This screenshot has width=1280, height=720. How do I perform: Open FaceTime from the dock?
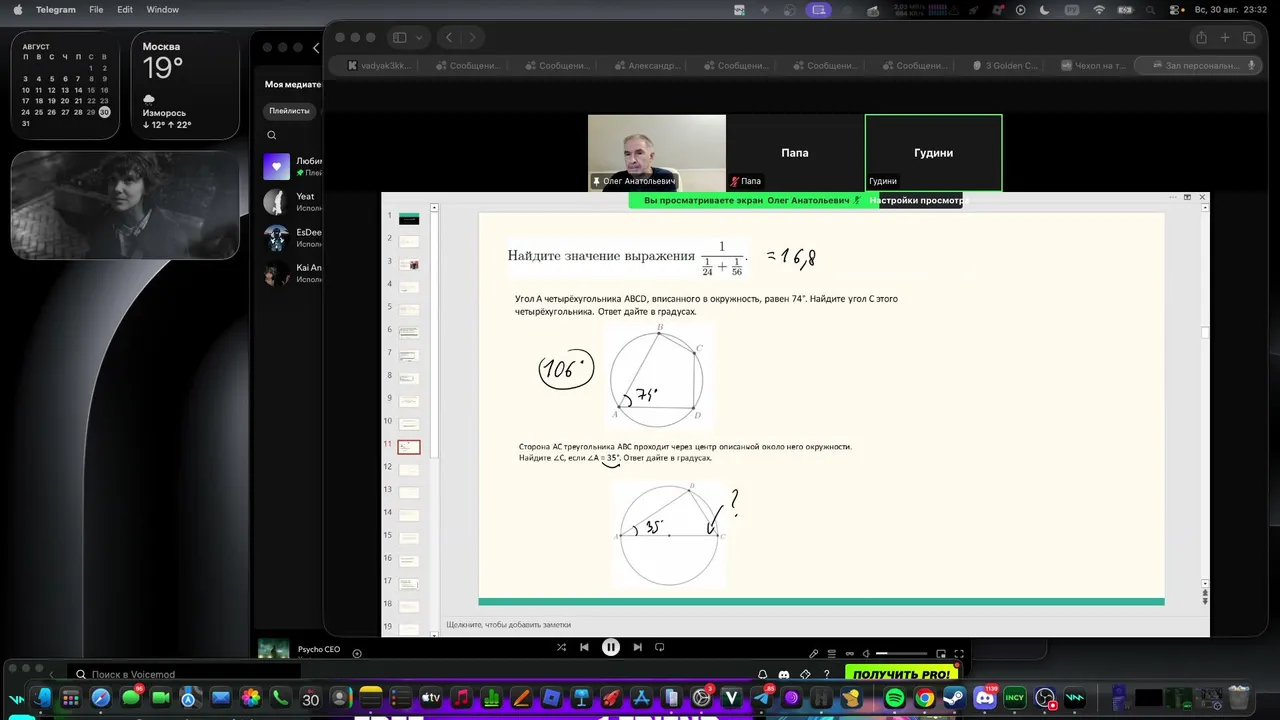pyautogui.click(x=161, y=698)
